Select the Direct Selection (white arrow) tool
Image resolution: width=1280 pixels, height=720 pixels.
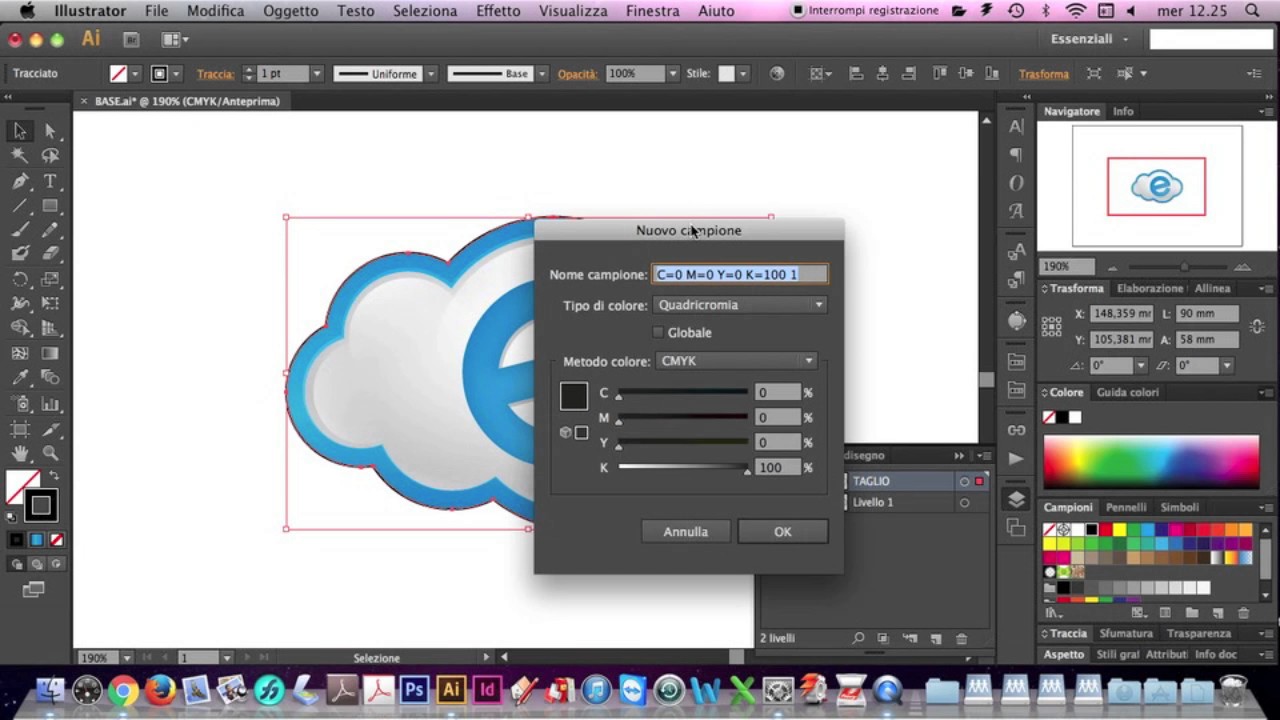pyautogui.click(x=50, y=131)
